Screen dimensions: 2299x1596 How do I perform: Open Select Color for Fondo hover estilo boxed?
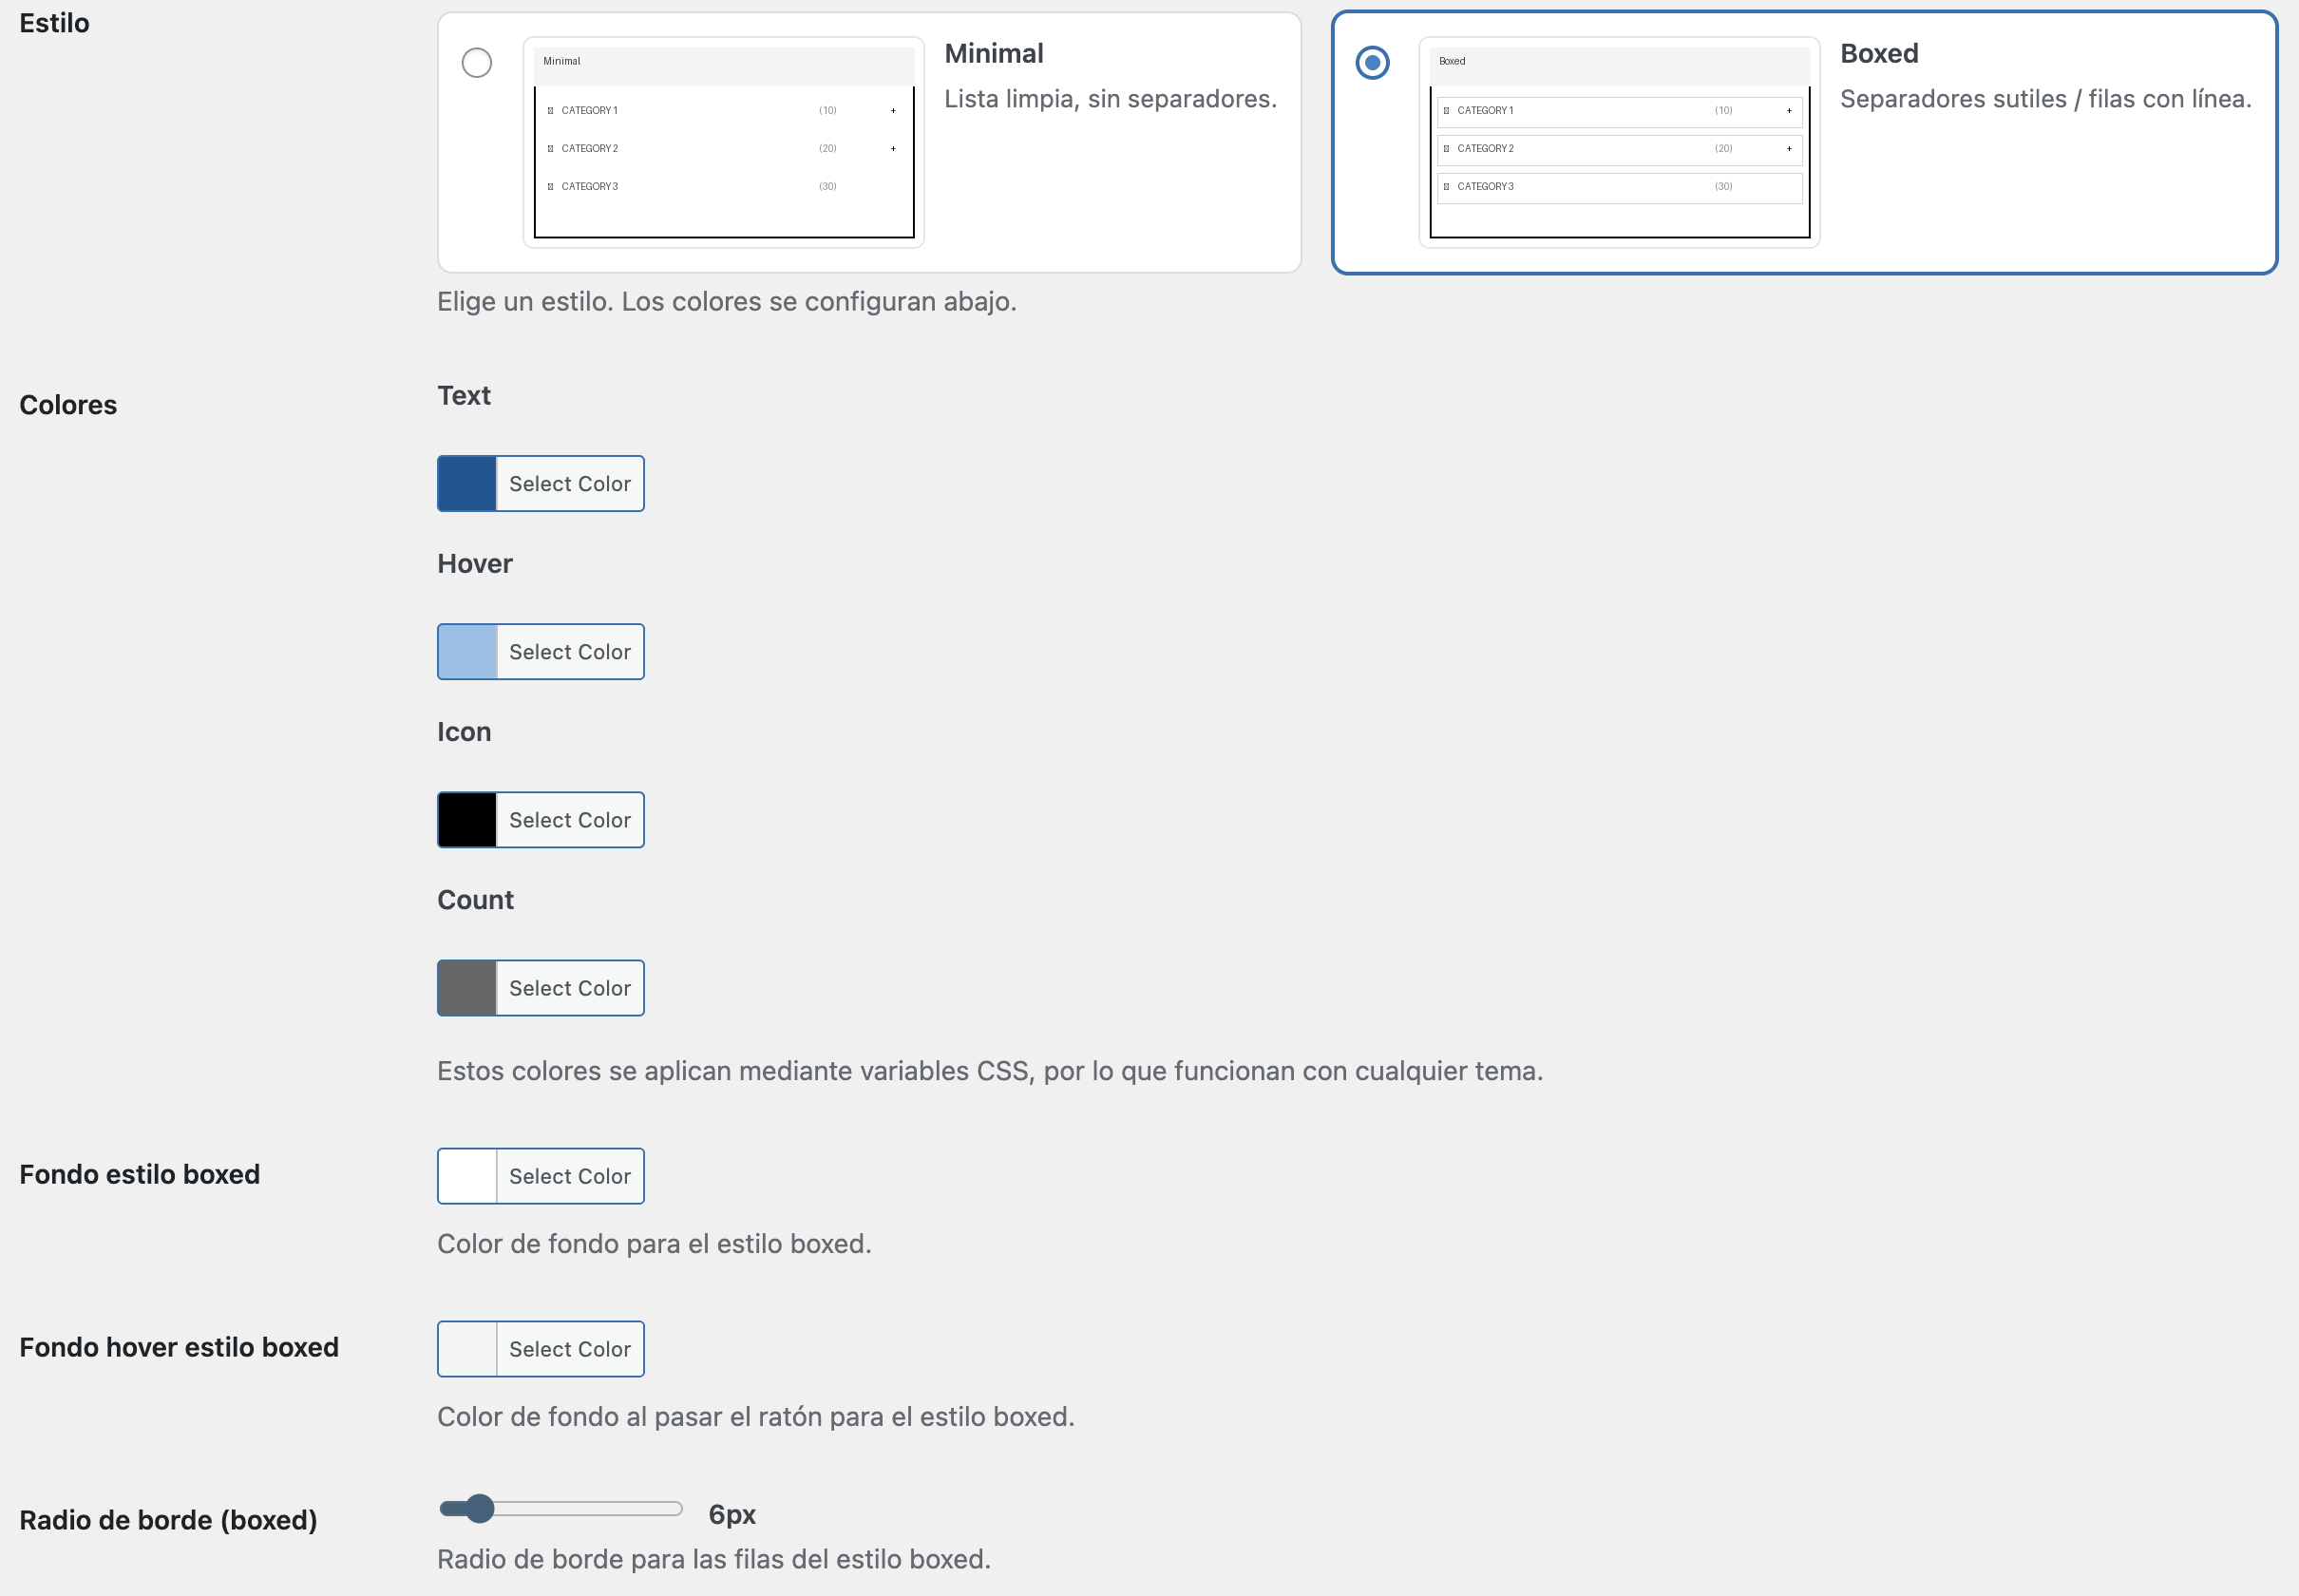[570, 1349]
